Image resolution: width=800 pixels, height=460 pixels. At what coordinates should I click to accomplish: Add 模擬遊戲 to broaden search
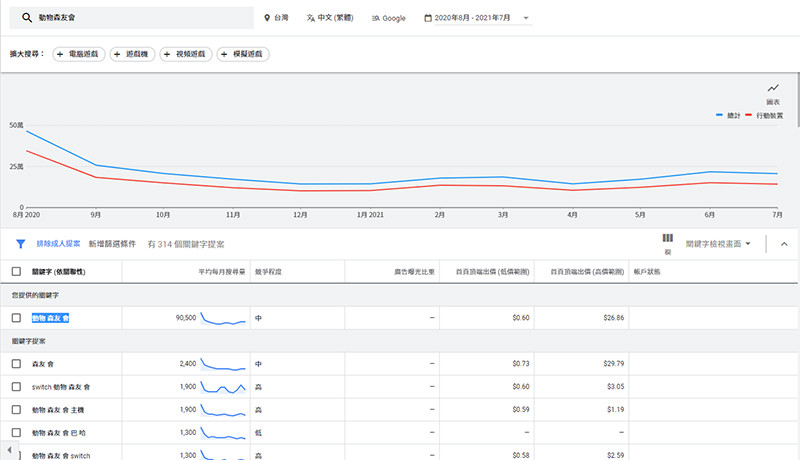coord(243,54)
